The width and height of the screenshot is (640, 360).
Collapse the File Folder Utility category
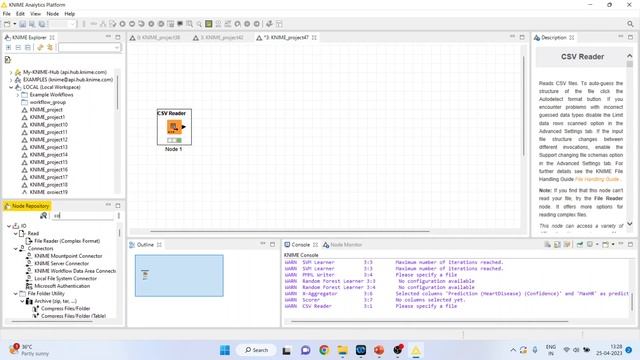click(16, 293)
